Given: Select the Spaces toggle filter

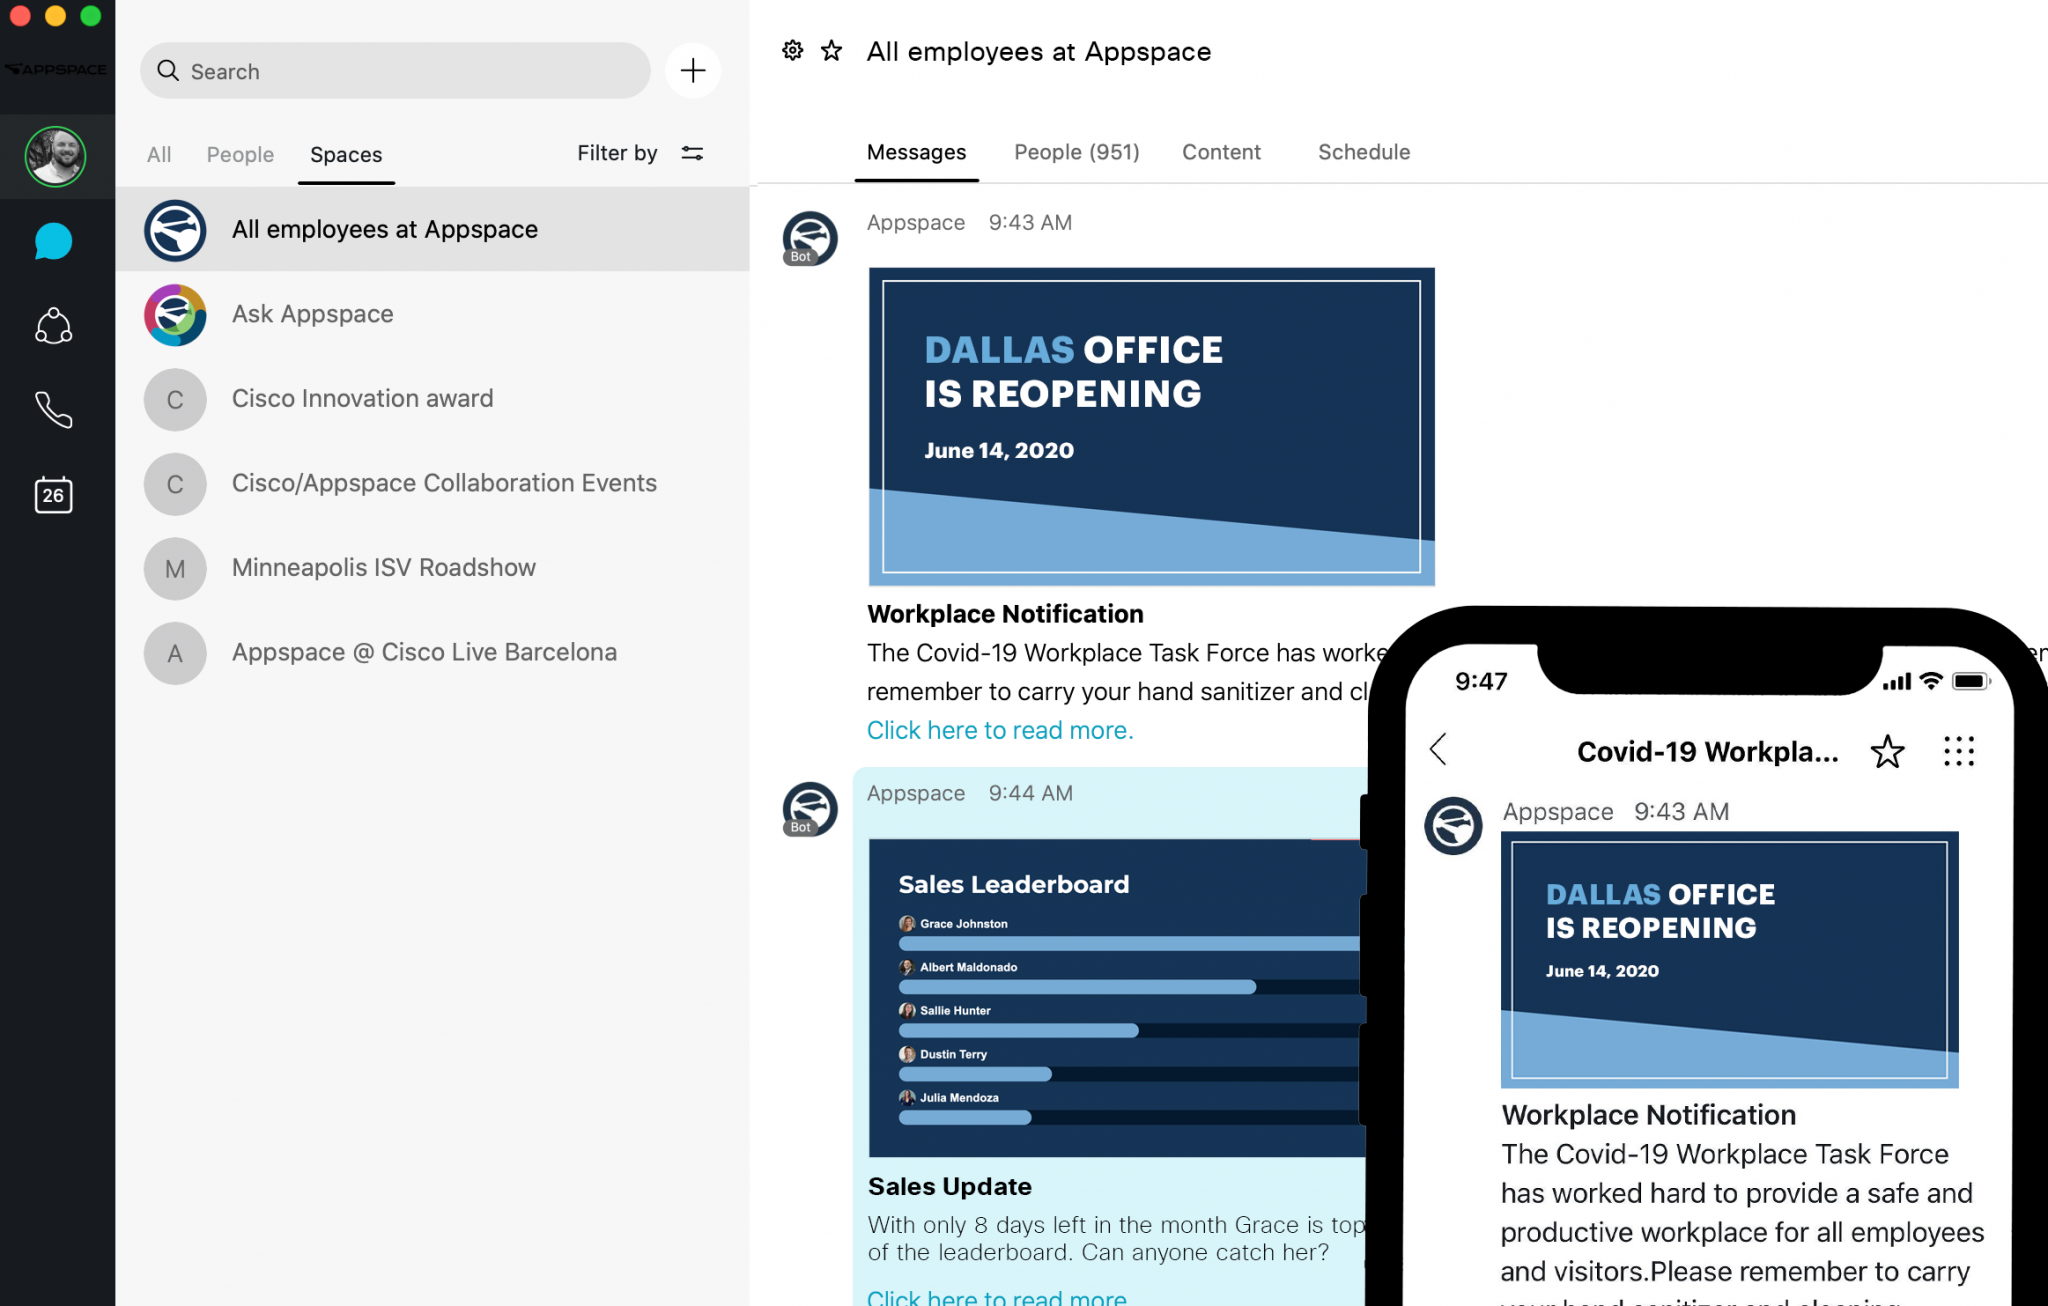Looking at the screenshot, I should click(345, 155).
